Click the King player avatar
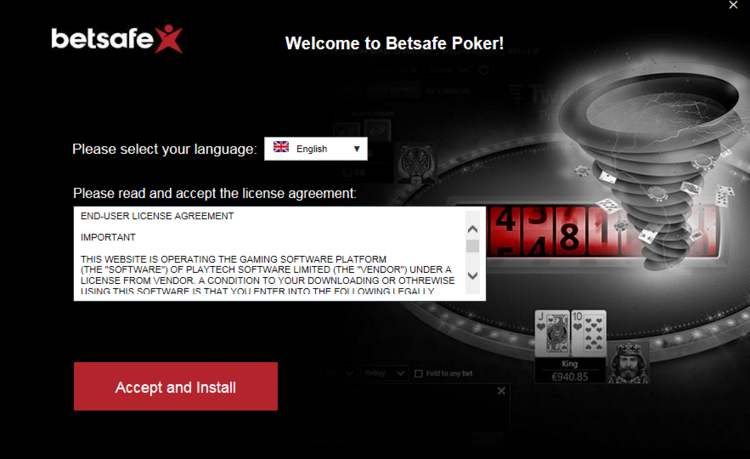The image size is (750, 459). click(x=628, y=363)
